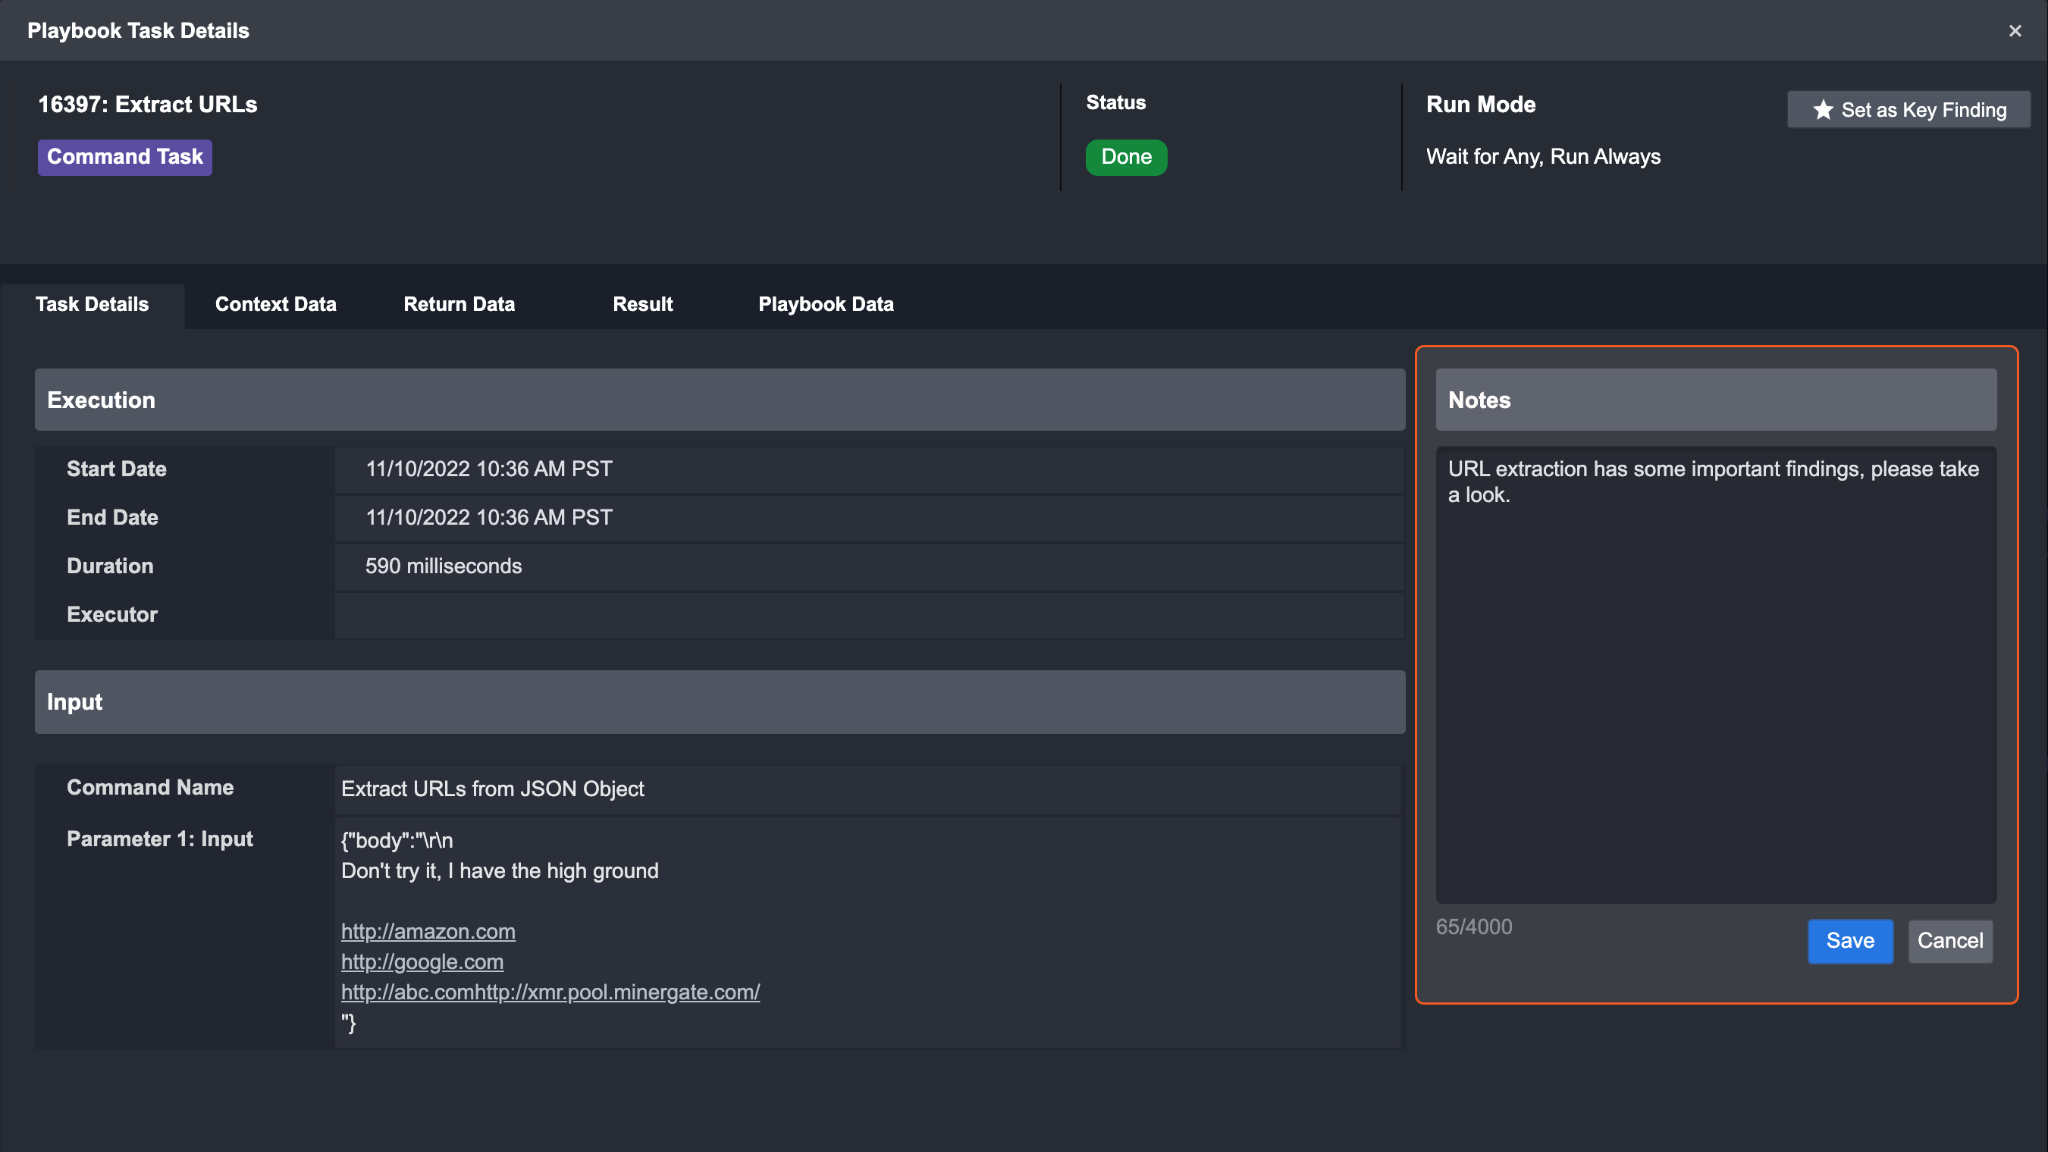Save the note
Viewport: 2048px width, 1152px height.
1849,941
